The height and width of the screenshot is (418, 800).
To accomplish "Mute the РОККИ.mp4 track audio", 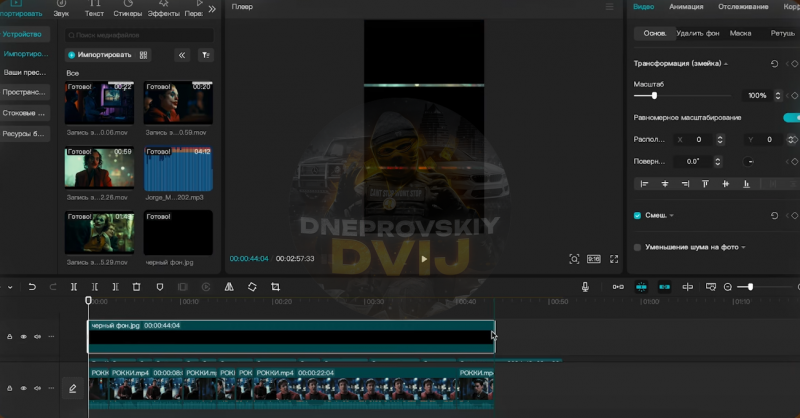I will 37,388.
